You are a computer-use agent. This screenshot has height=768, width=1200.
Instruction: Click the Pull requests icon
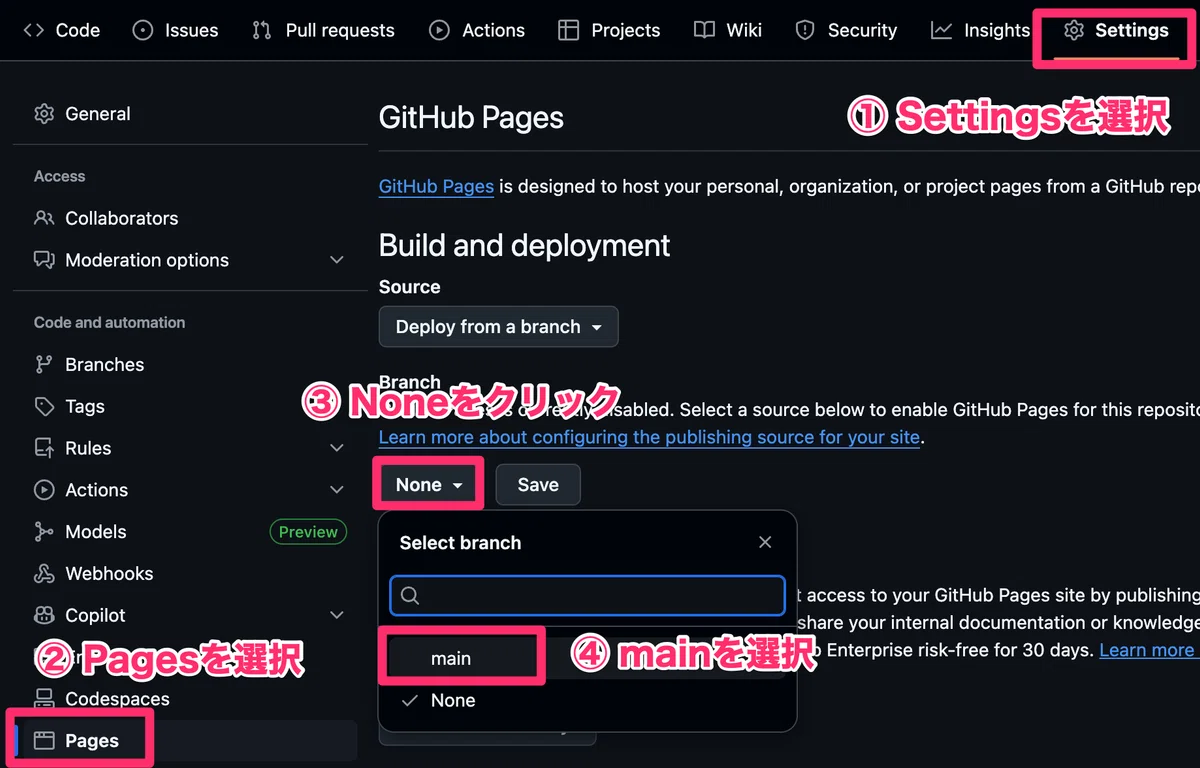(262, 30)
